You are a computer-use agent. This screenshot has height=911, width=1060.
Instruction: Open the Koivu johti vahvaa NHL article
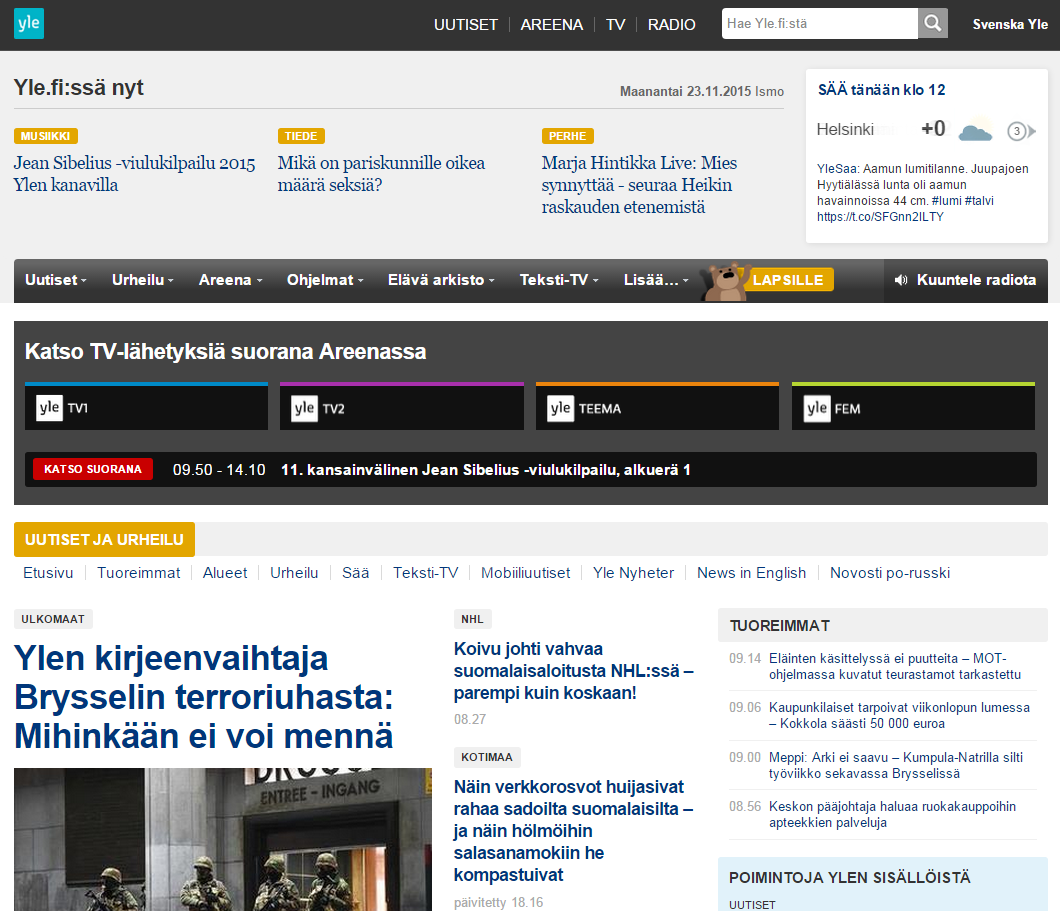click(574, 670)
